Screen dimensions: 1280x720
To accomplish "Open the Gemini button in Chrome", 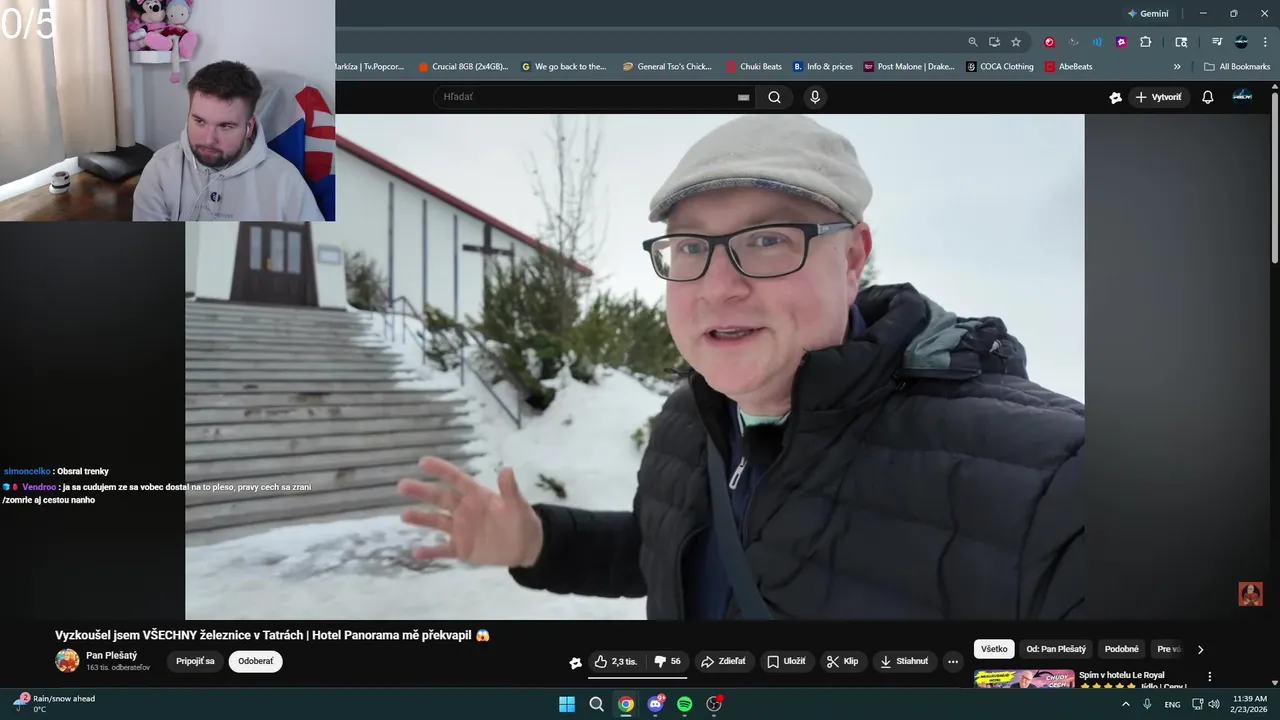I will pyautogui.click(x=1147, y=14).
